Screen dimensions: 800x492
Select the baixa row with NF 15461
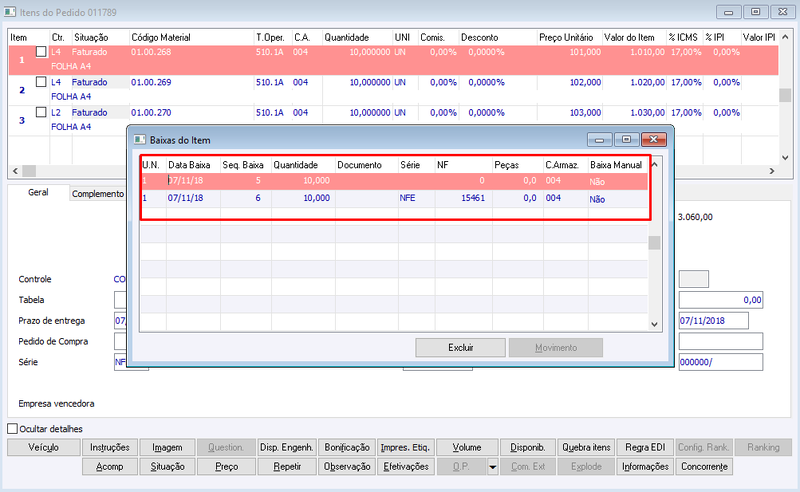394,198
